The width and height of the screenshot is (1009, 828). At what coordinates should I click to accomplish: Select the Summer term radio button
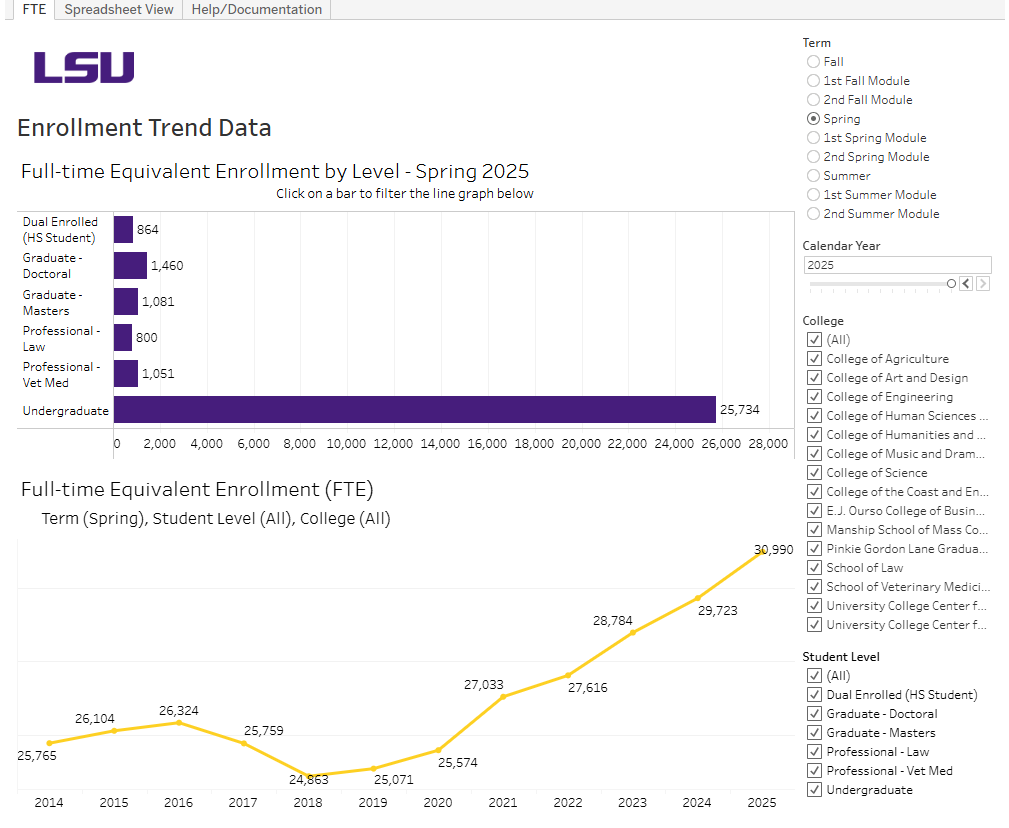tap(813, 175)
